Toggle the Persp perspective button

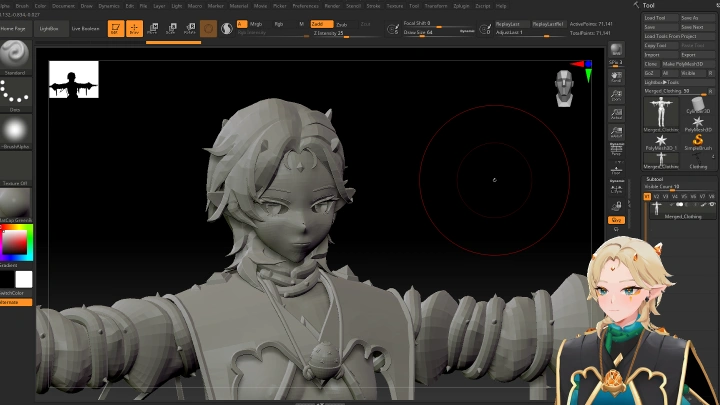coord(616,149)
